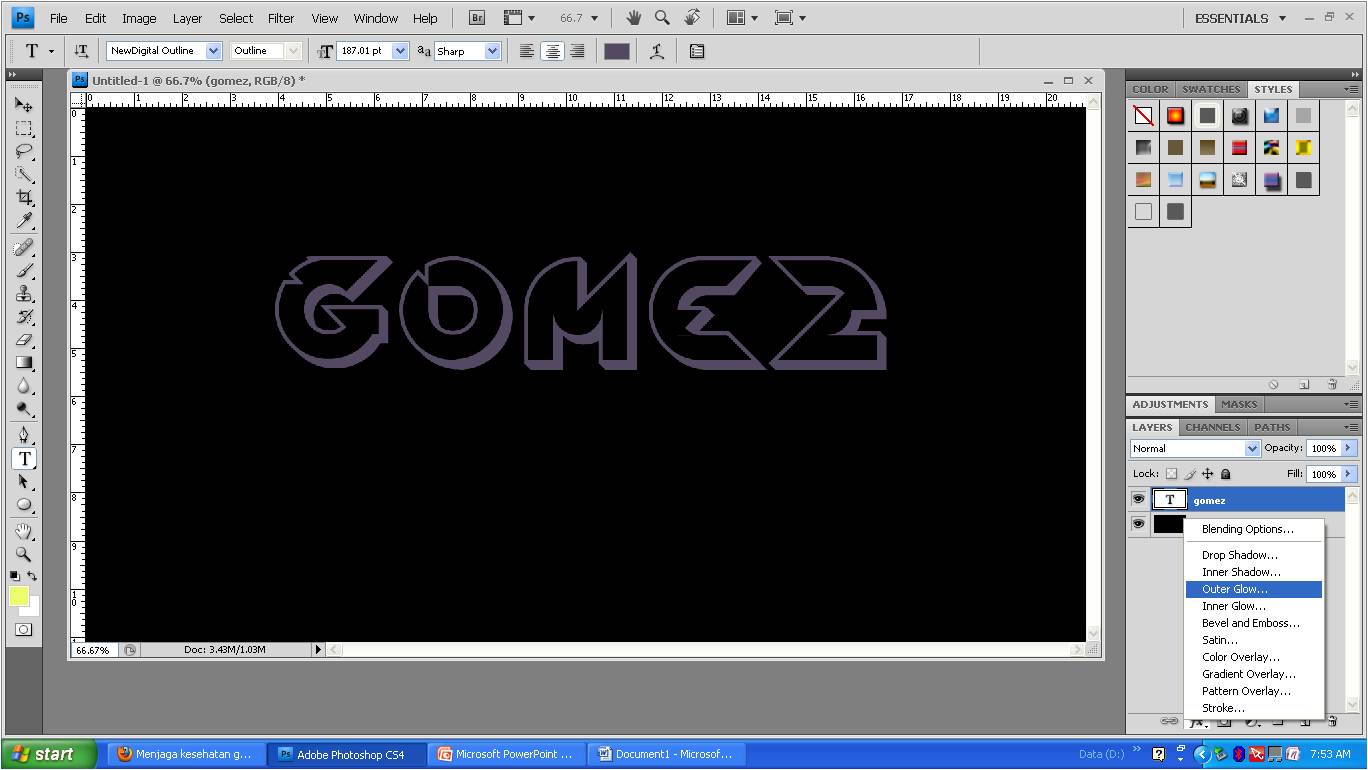
Task: Open the font size dropdown
Action: tap(401, 51)
